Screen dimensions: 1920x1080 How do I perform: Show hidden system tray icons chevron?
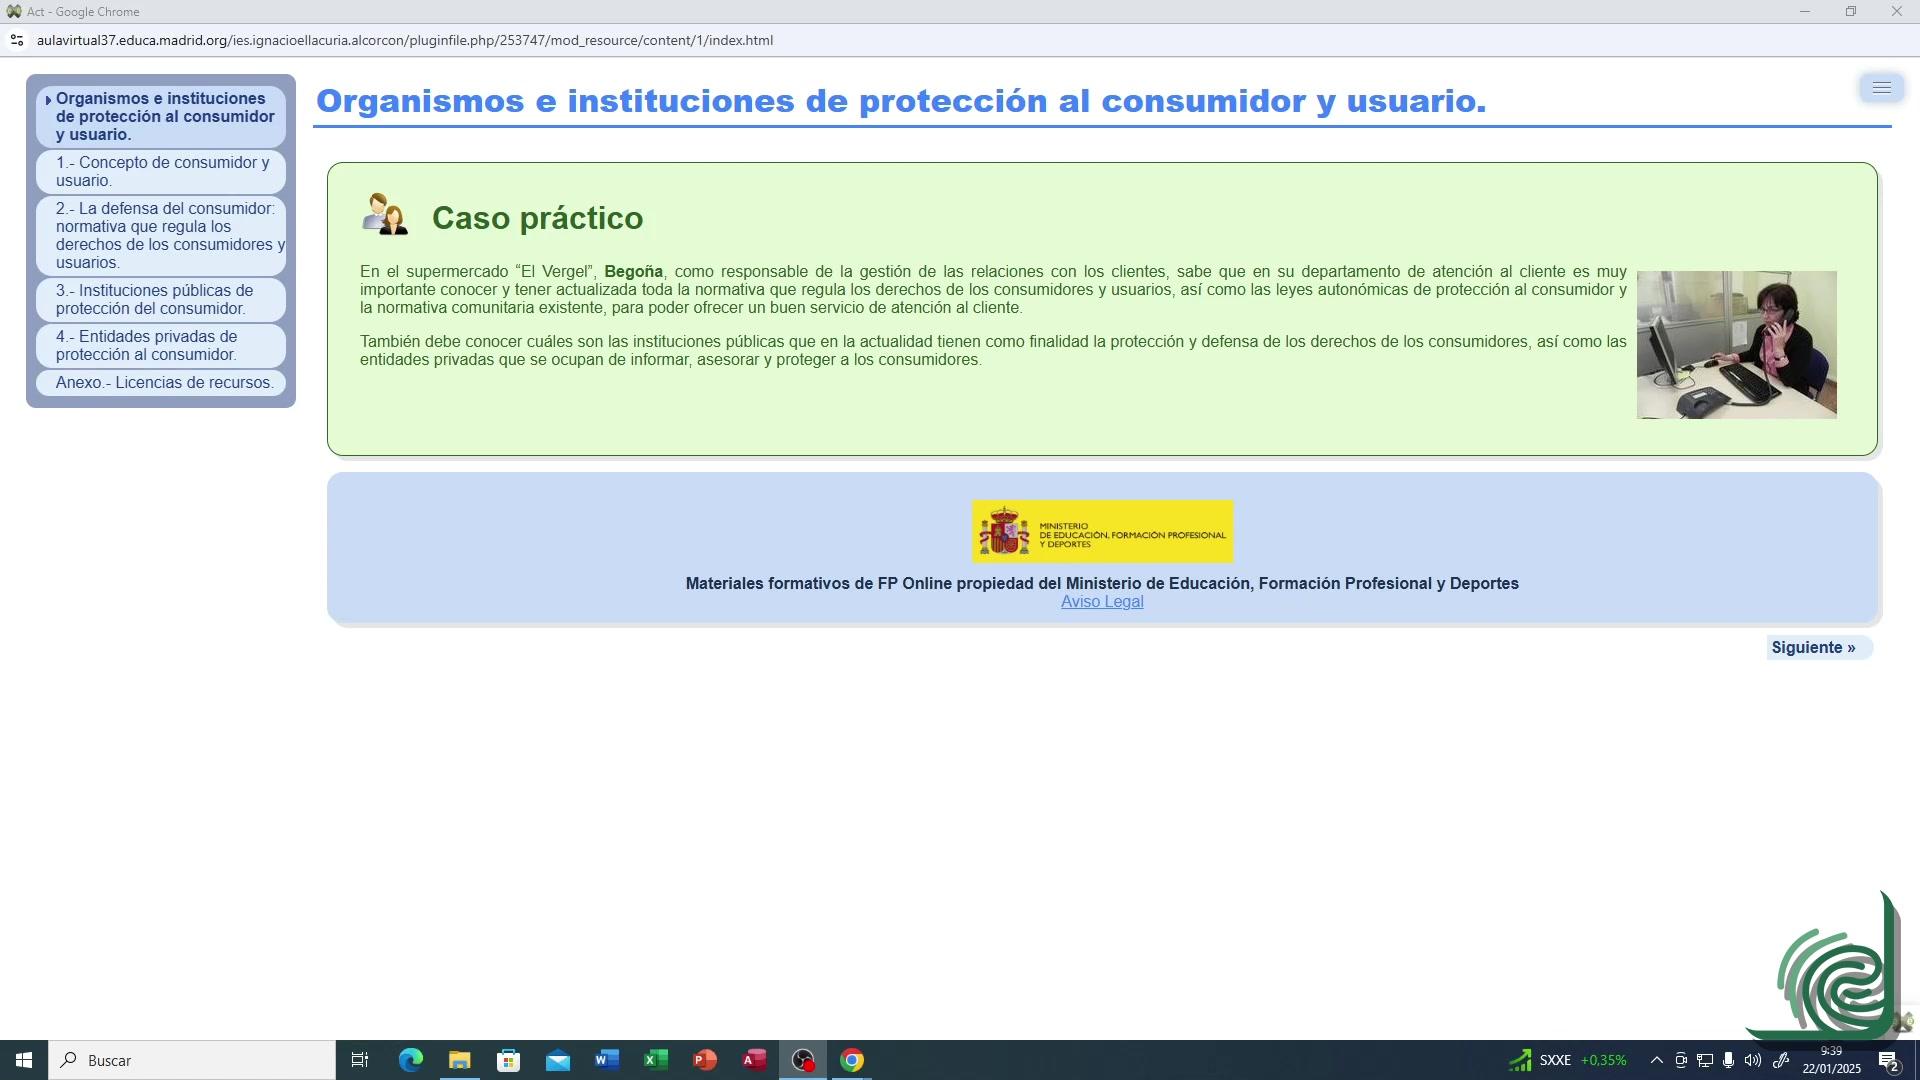pyautogui.click(x=1656, y=1060)
